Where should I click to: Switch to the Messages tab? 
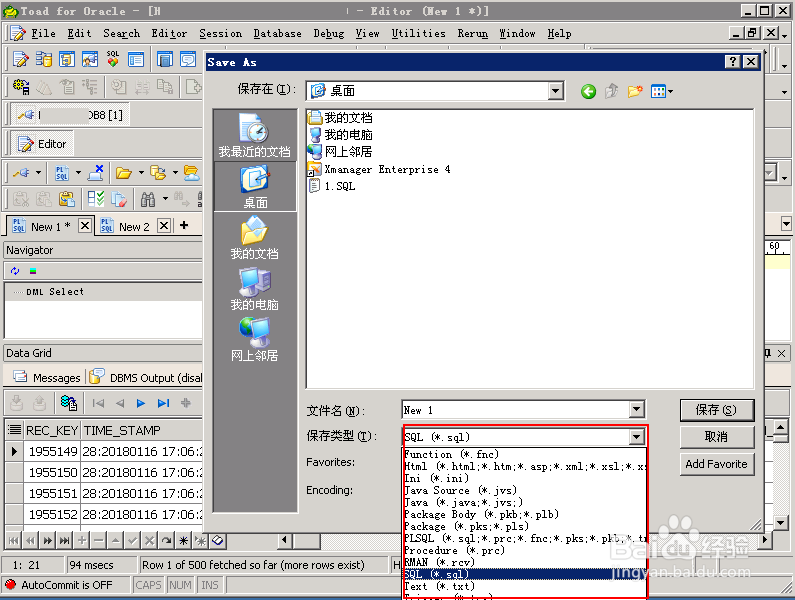click(x=47, y=378)
